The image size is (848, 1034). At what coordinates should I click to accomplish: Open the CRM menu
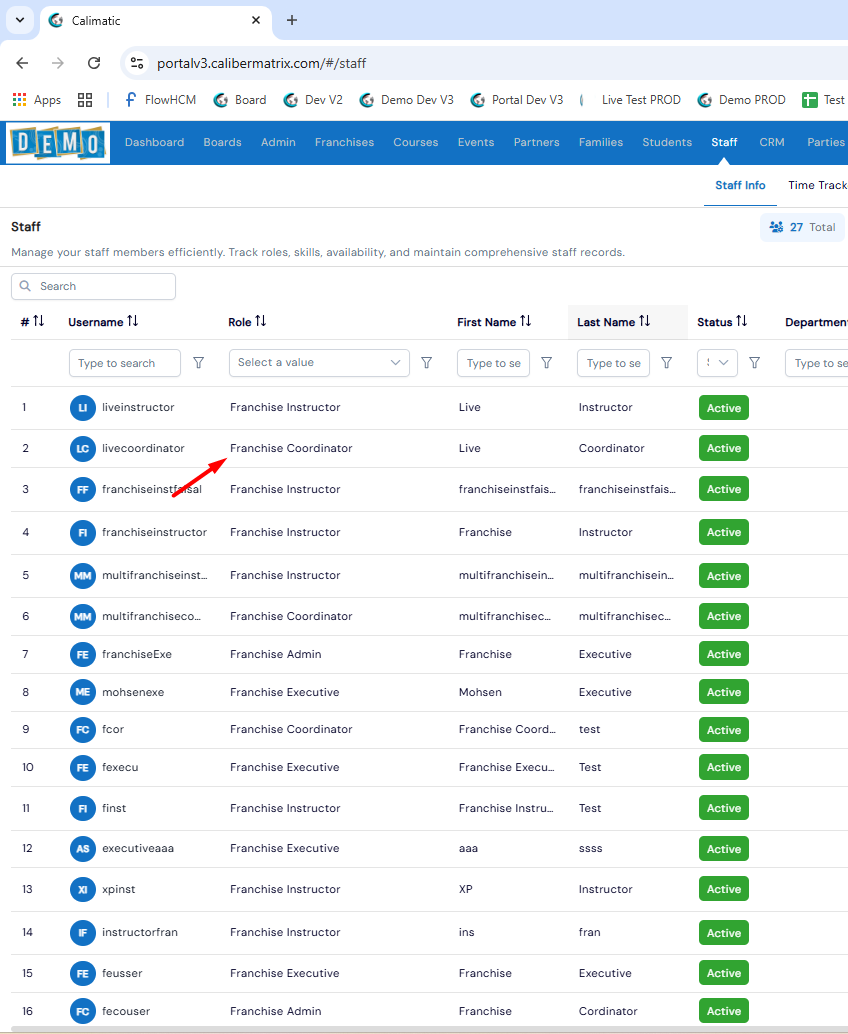tap(772, 142)
